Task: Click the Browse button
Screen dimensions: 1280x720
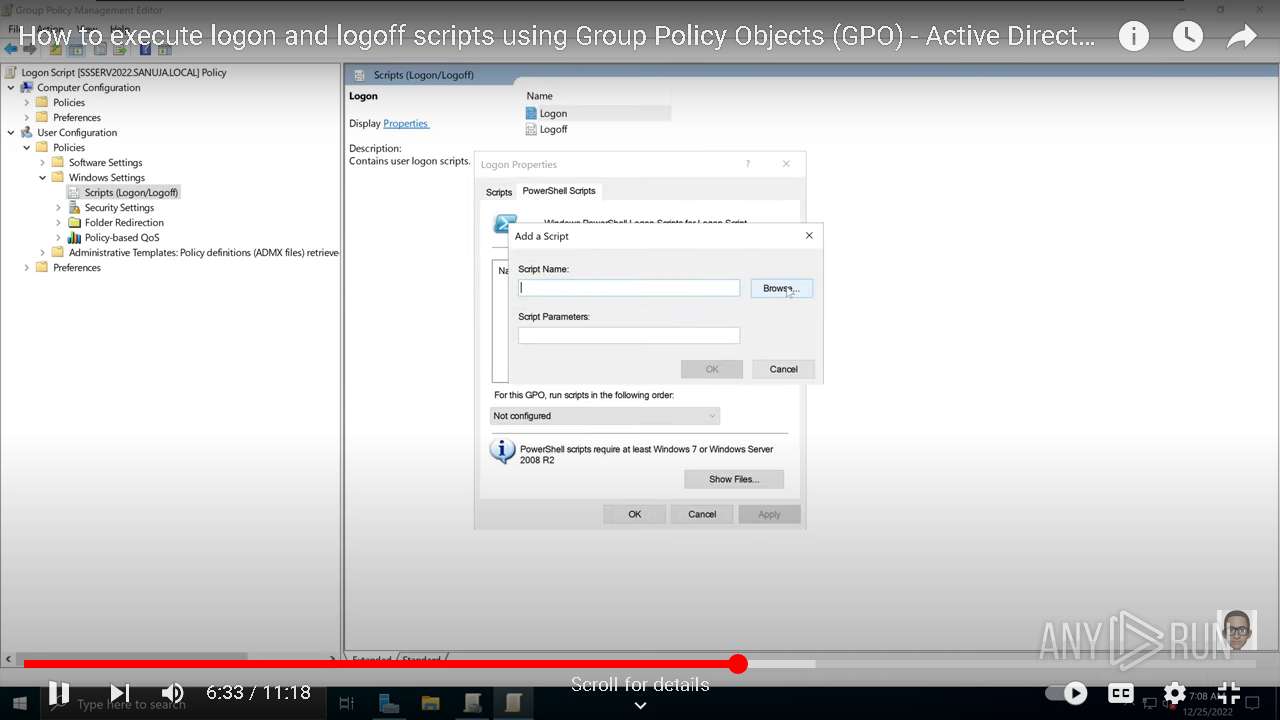Action: click(x=782, y=288)
